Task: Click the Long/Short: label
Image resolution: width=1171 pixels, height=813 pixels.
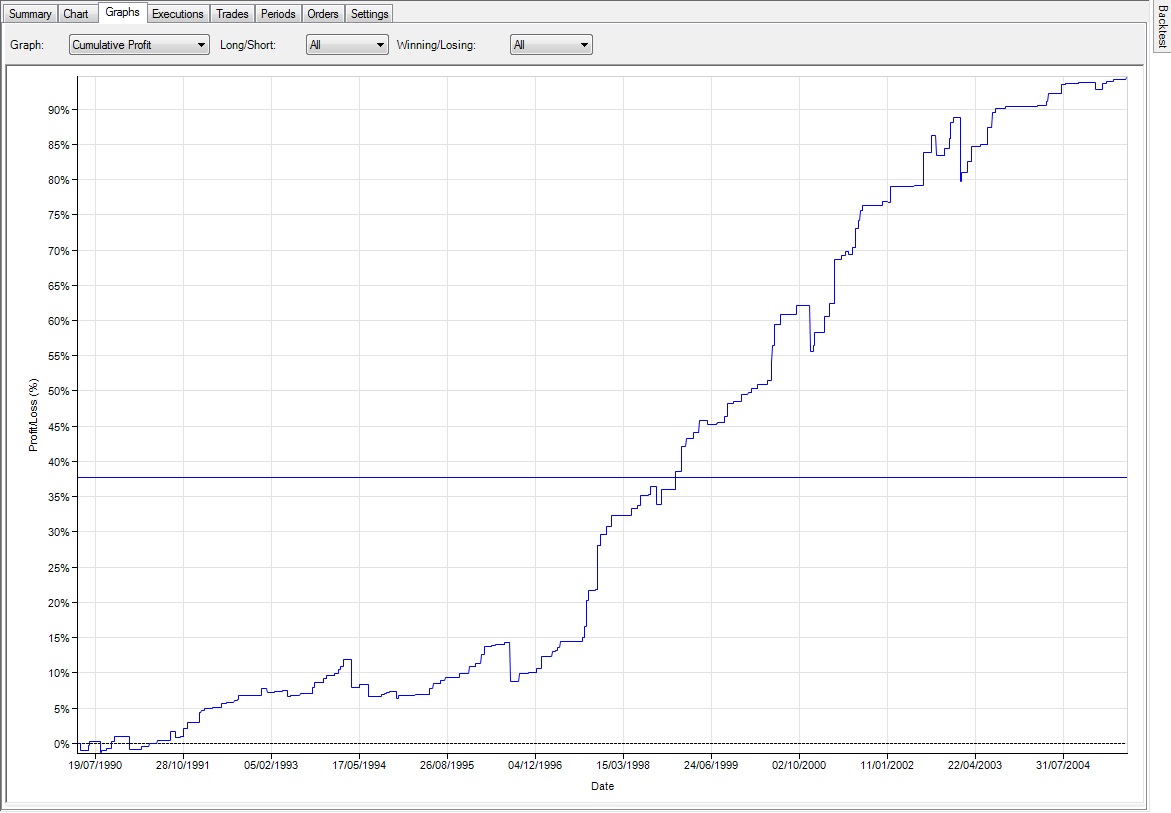Action: pyautogui.click(x=248, y=45)
